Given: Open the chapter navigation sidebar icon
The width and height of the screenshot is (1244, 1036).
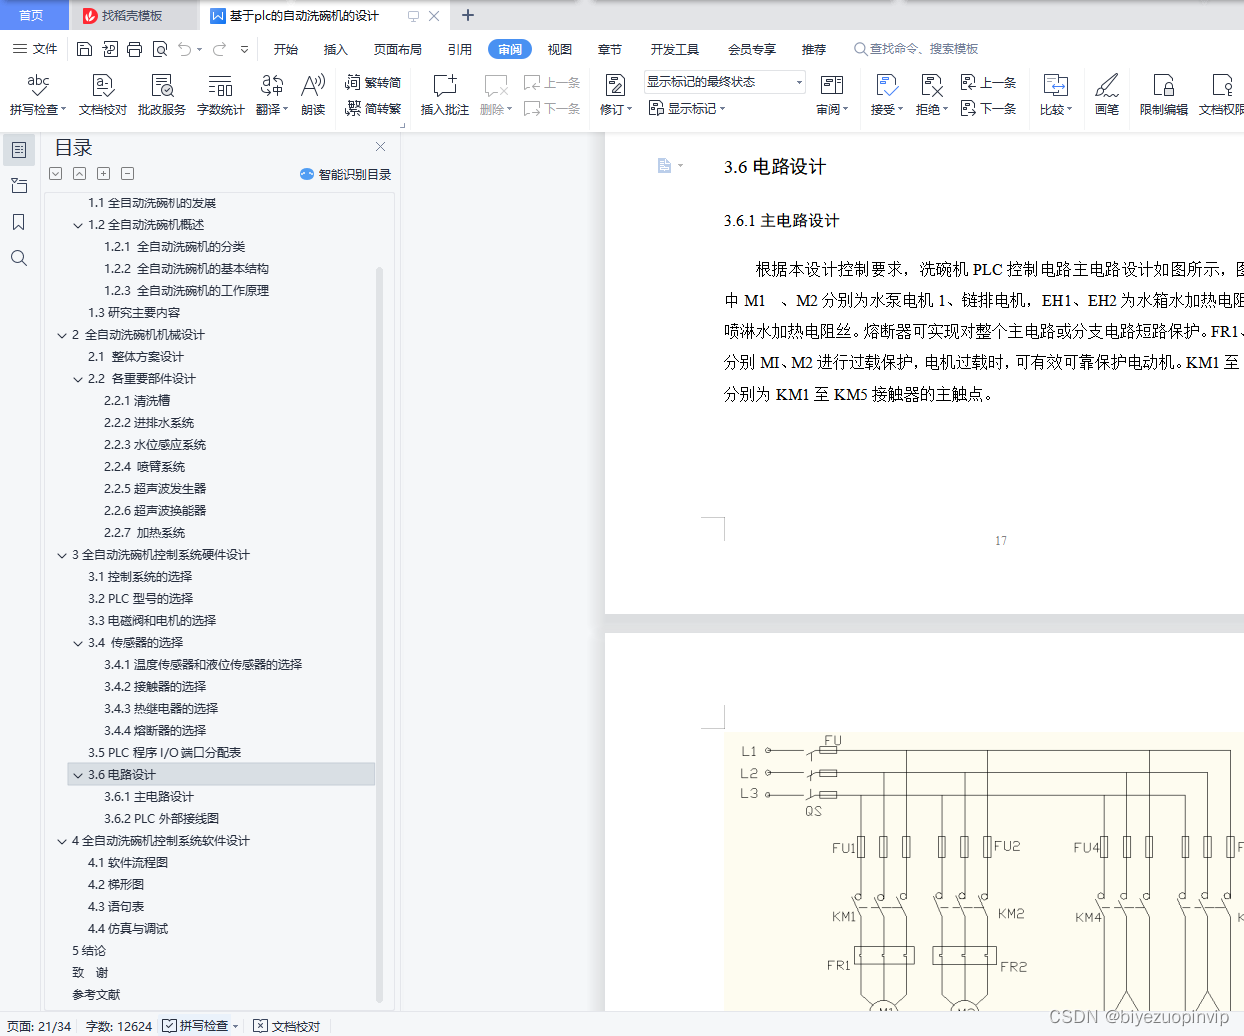Looking at the screenshot, I should click(x=19, y=186).
